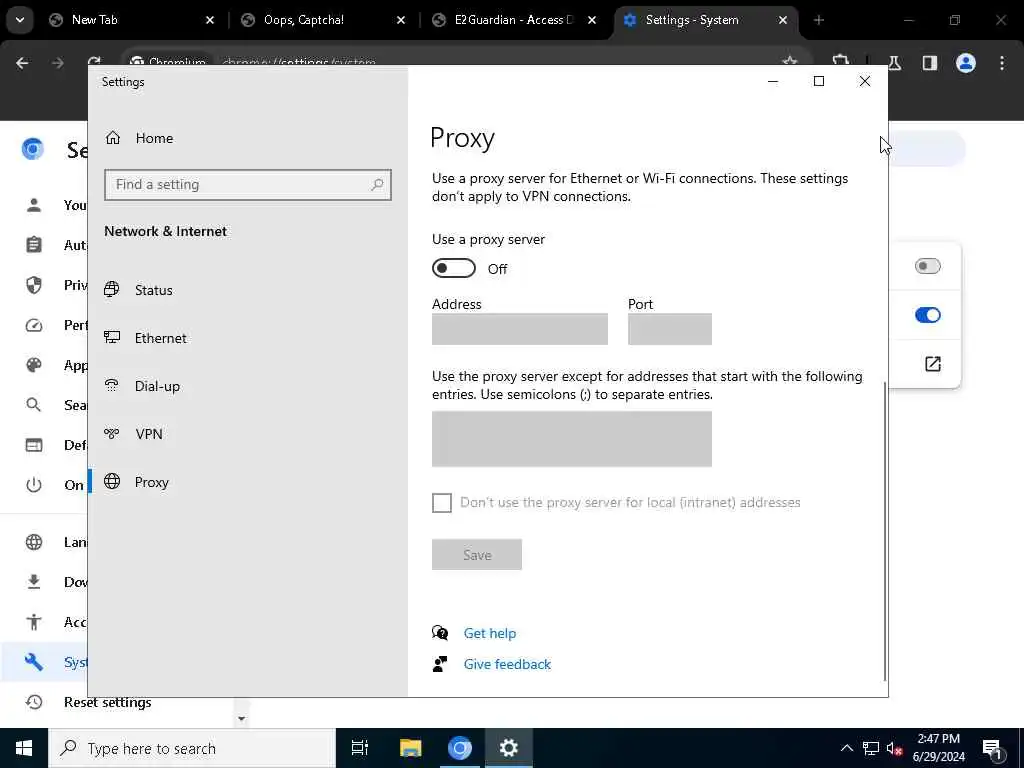Toggle the enabled blue switch in Chromium settings
Viewport: 1024px width, 768px height.
928,315
